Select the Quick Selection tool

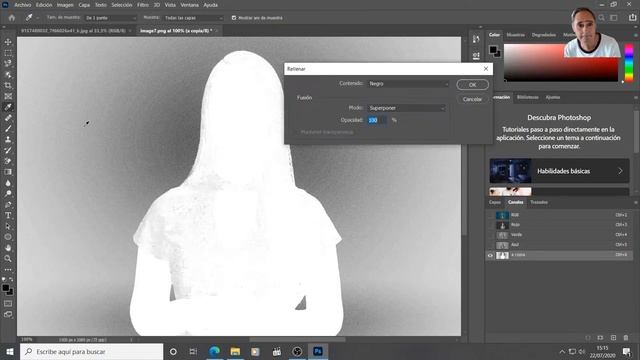pyautogui.click(x=8, y=75)
